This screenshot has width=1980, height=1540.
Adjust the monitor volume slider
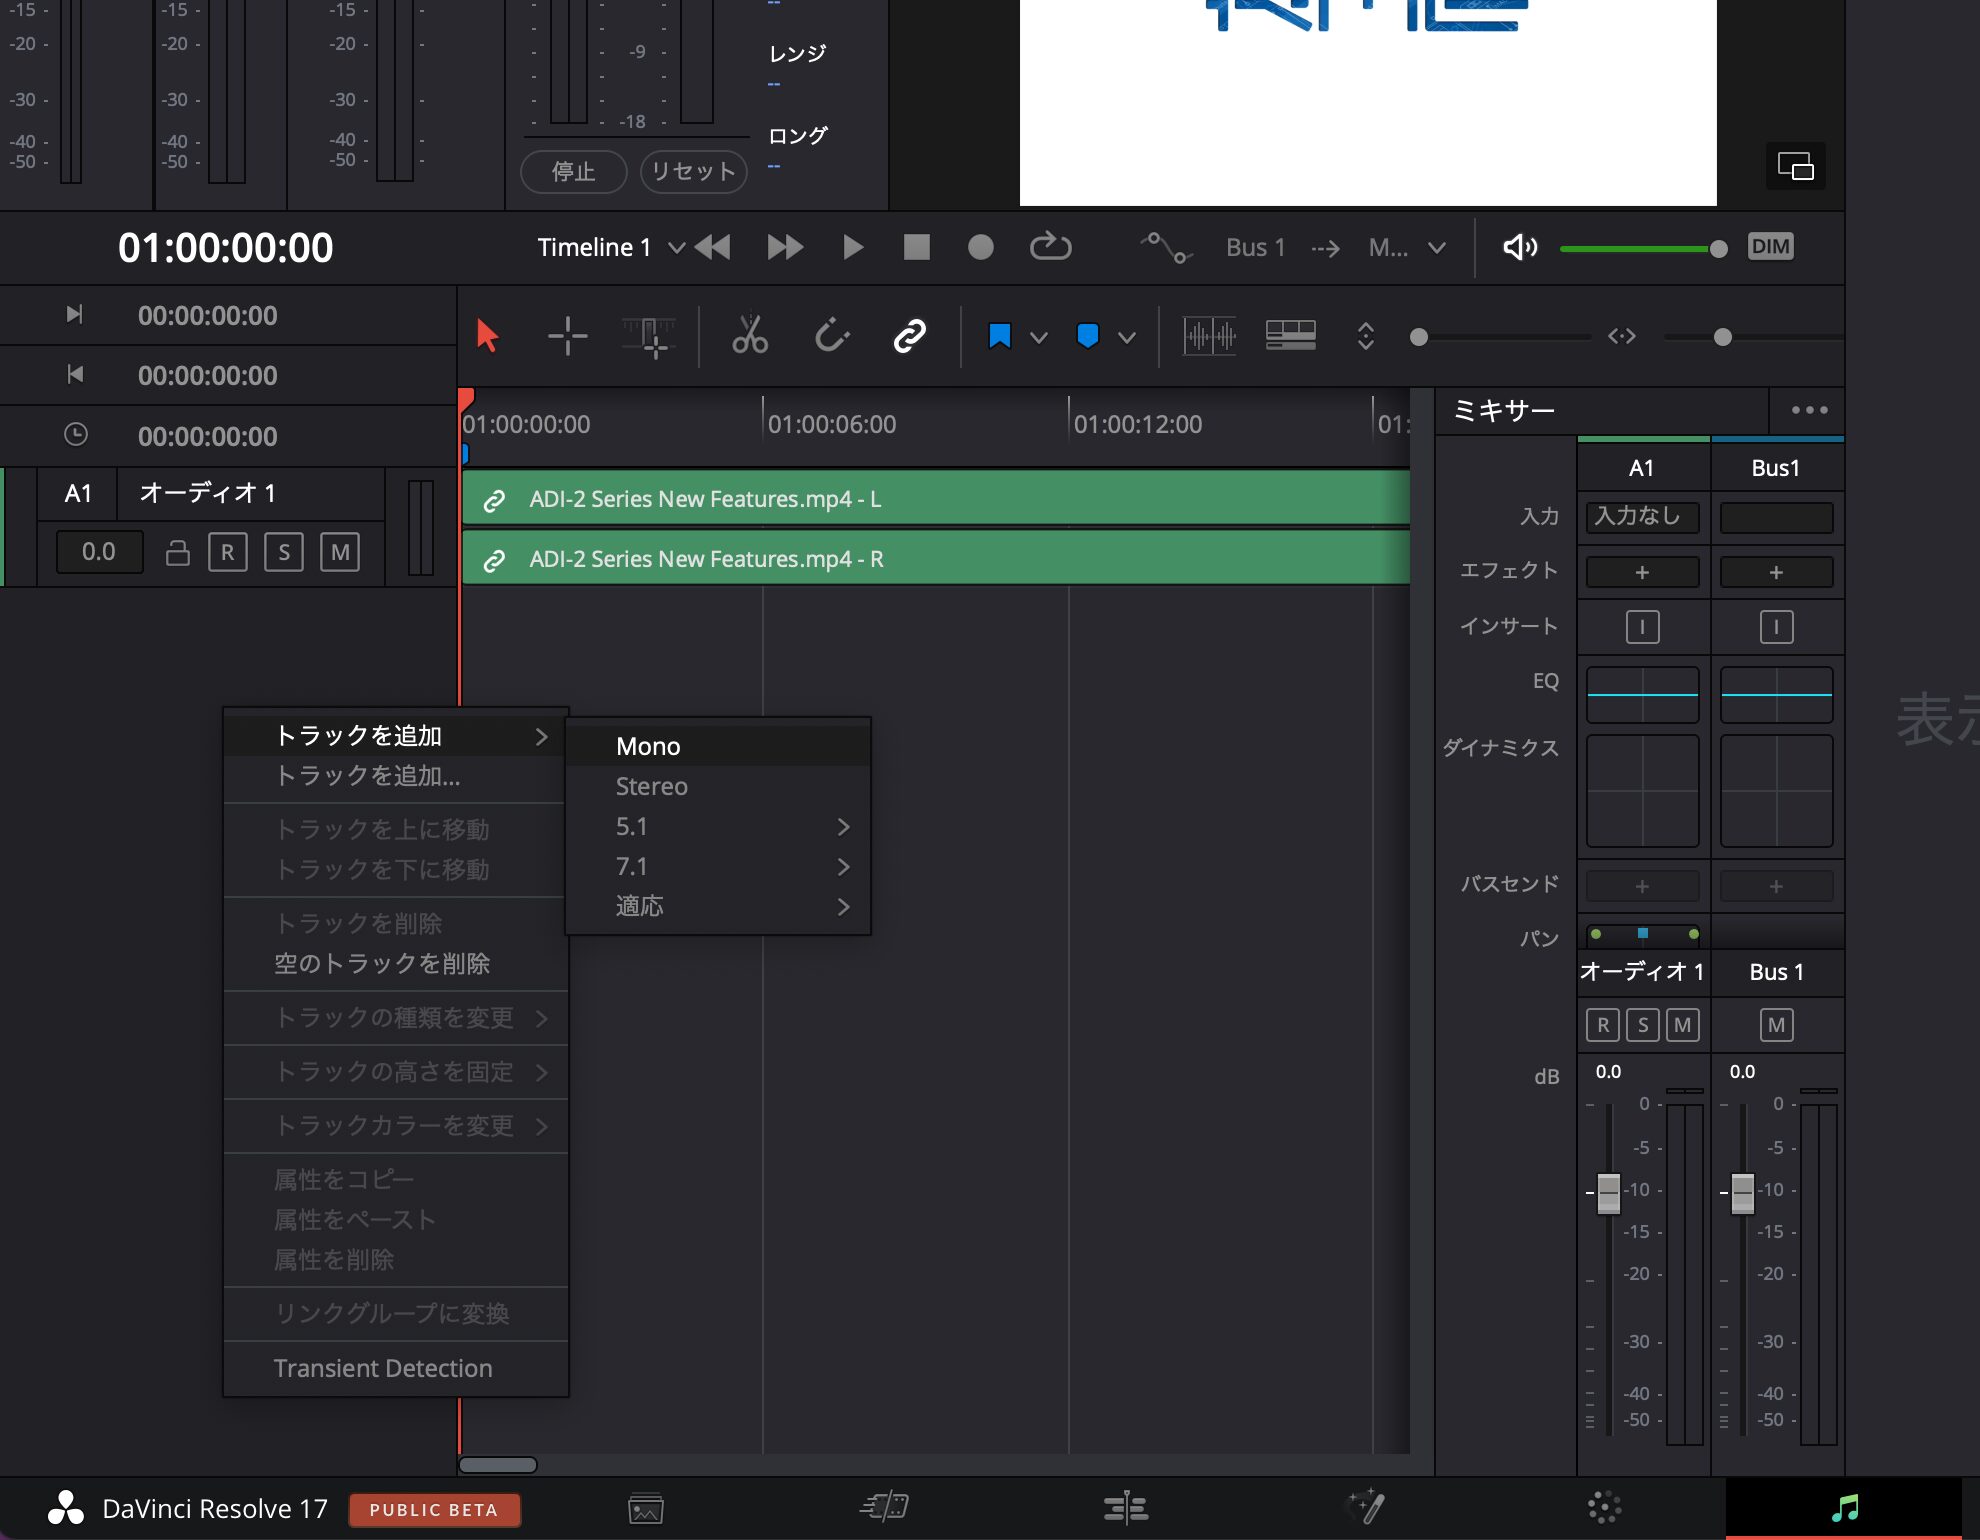pyautogui.click(x=1718, y=249)
